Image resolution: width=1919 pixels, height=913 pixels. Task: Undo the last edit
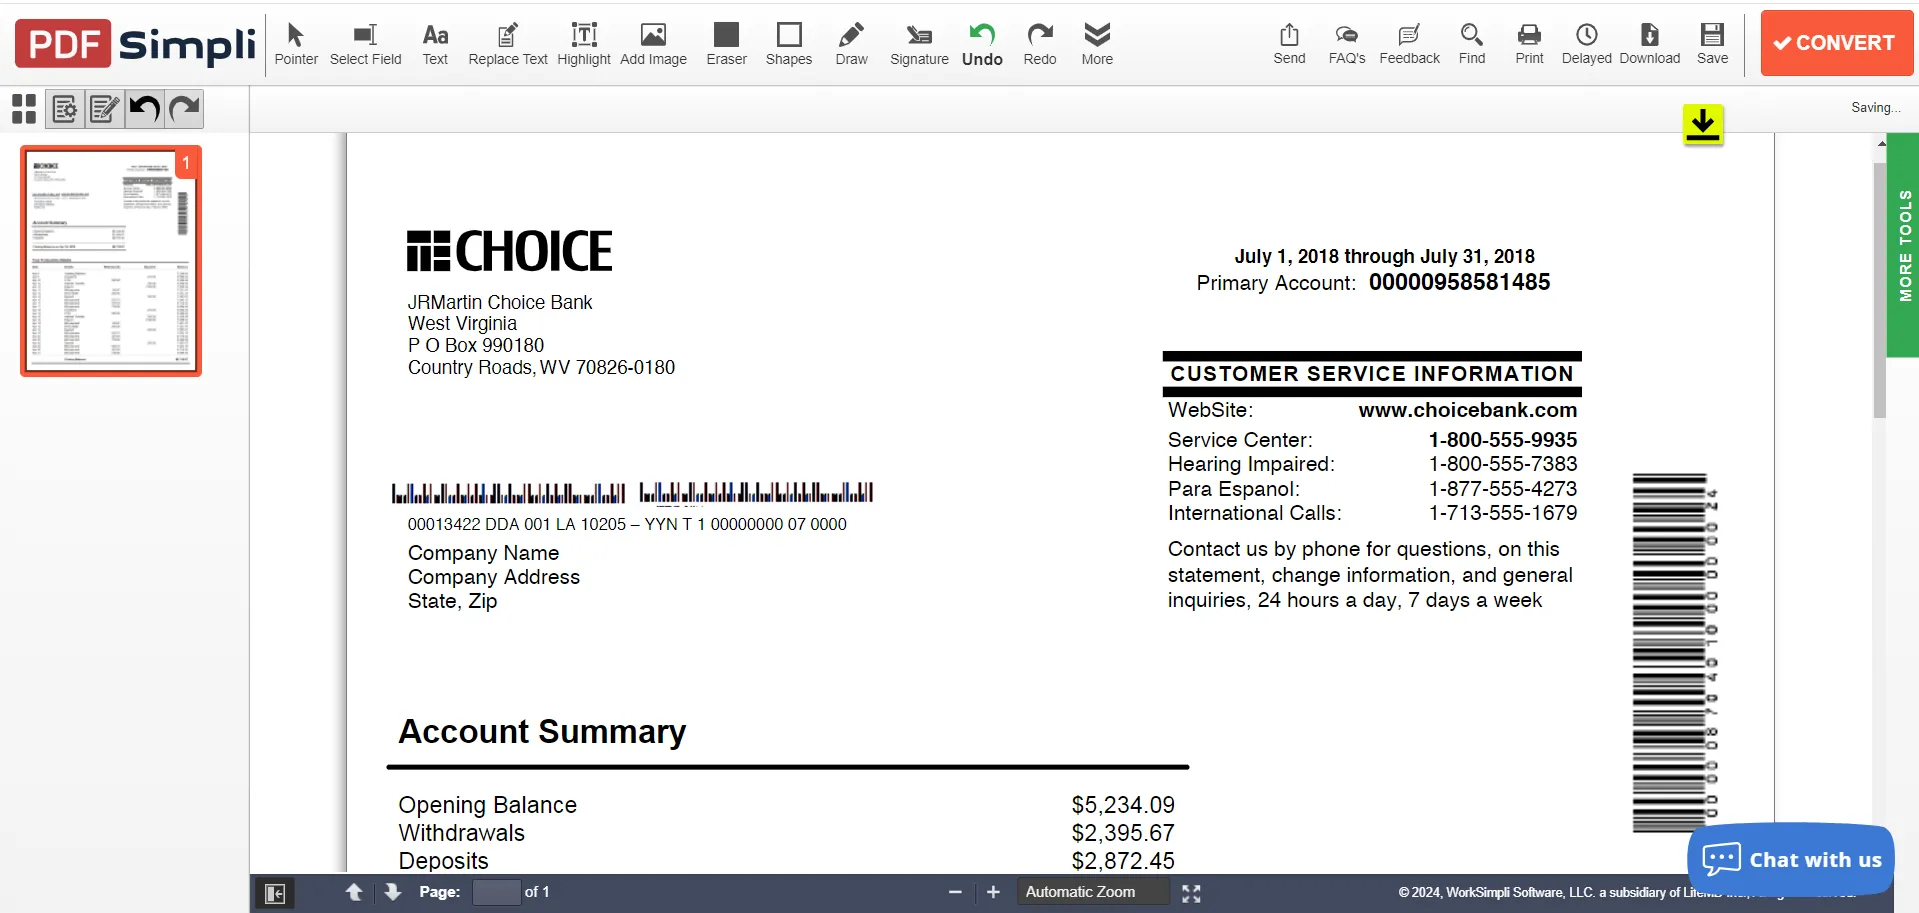pos(981,44)
